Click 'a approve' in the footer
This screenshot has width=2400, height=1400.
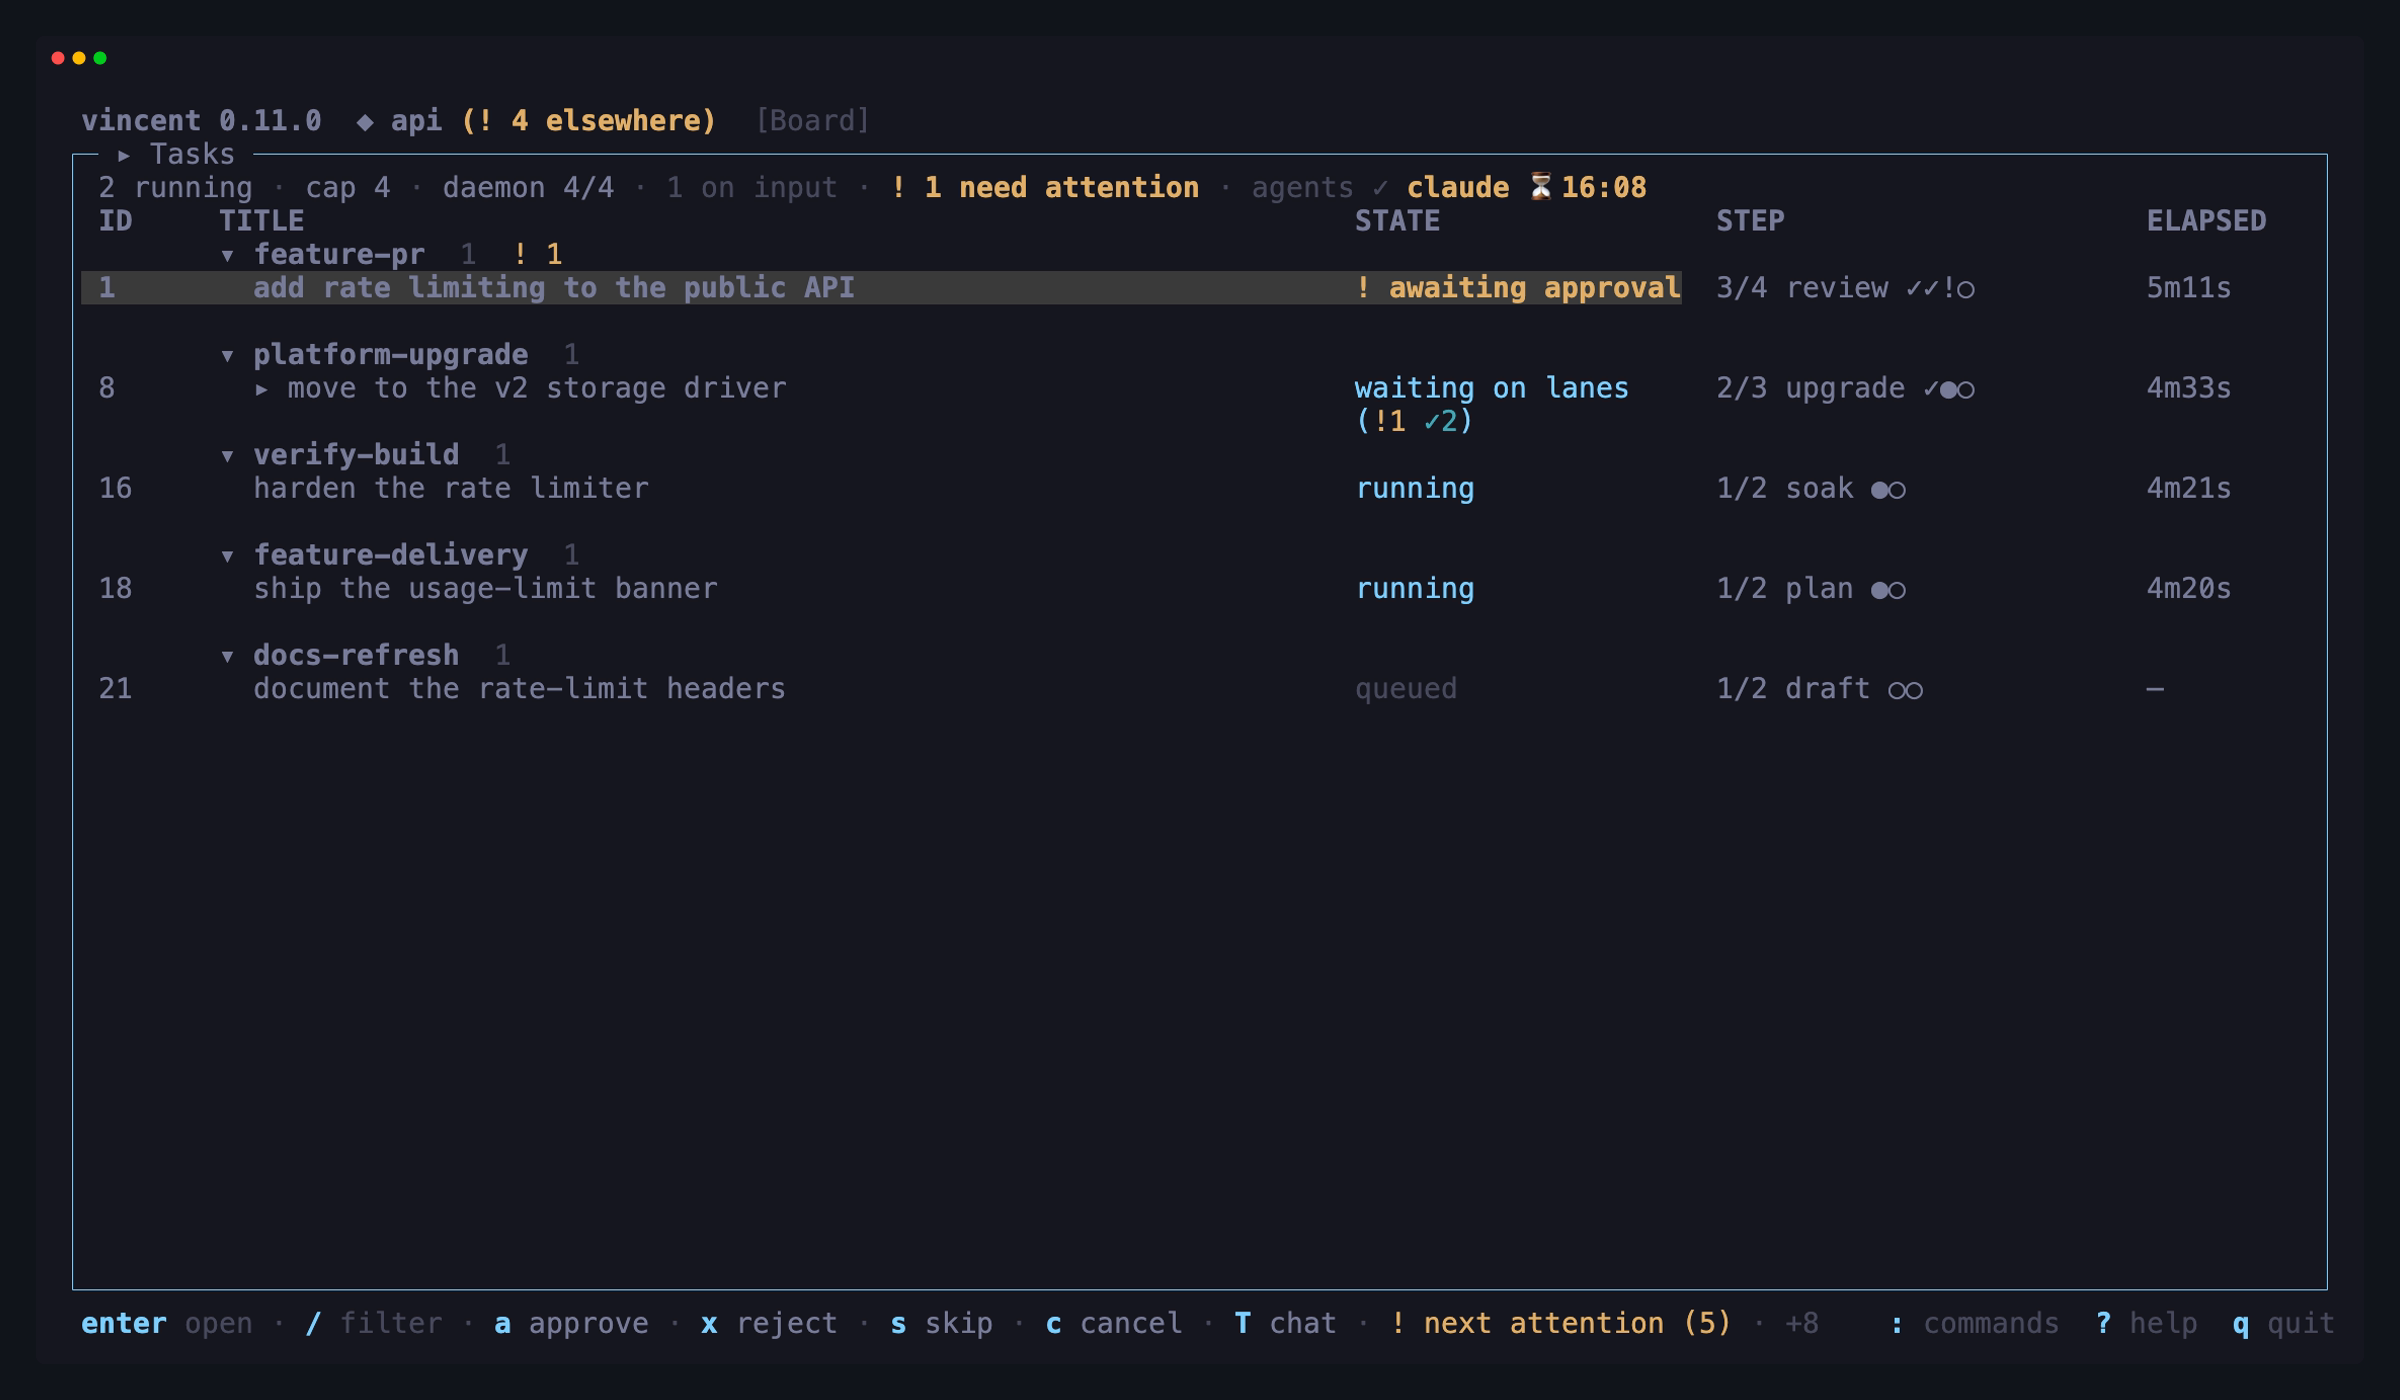(x=571, y=1323)
